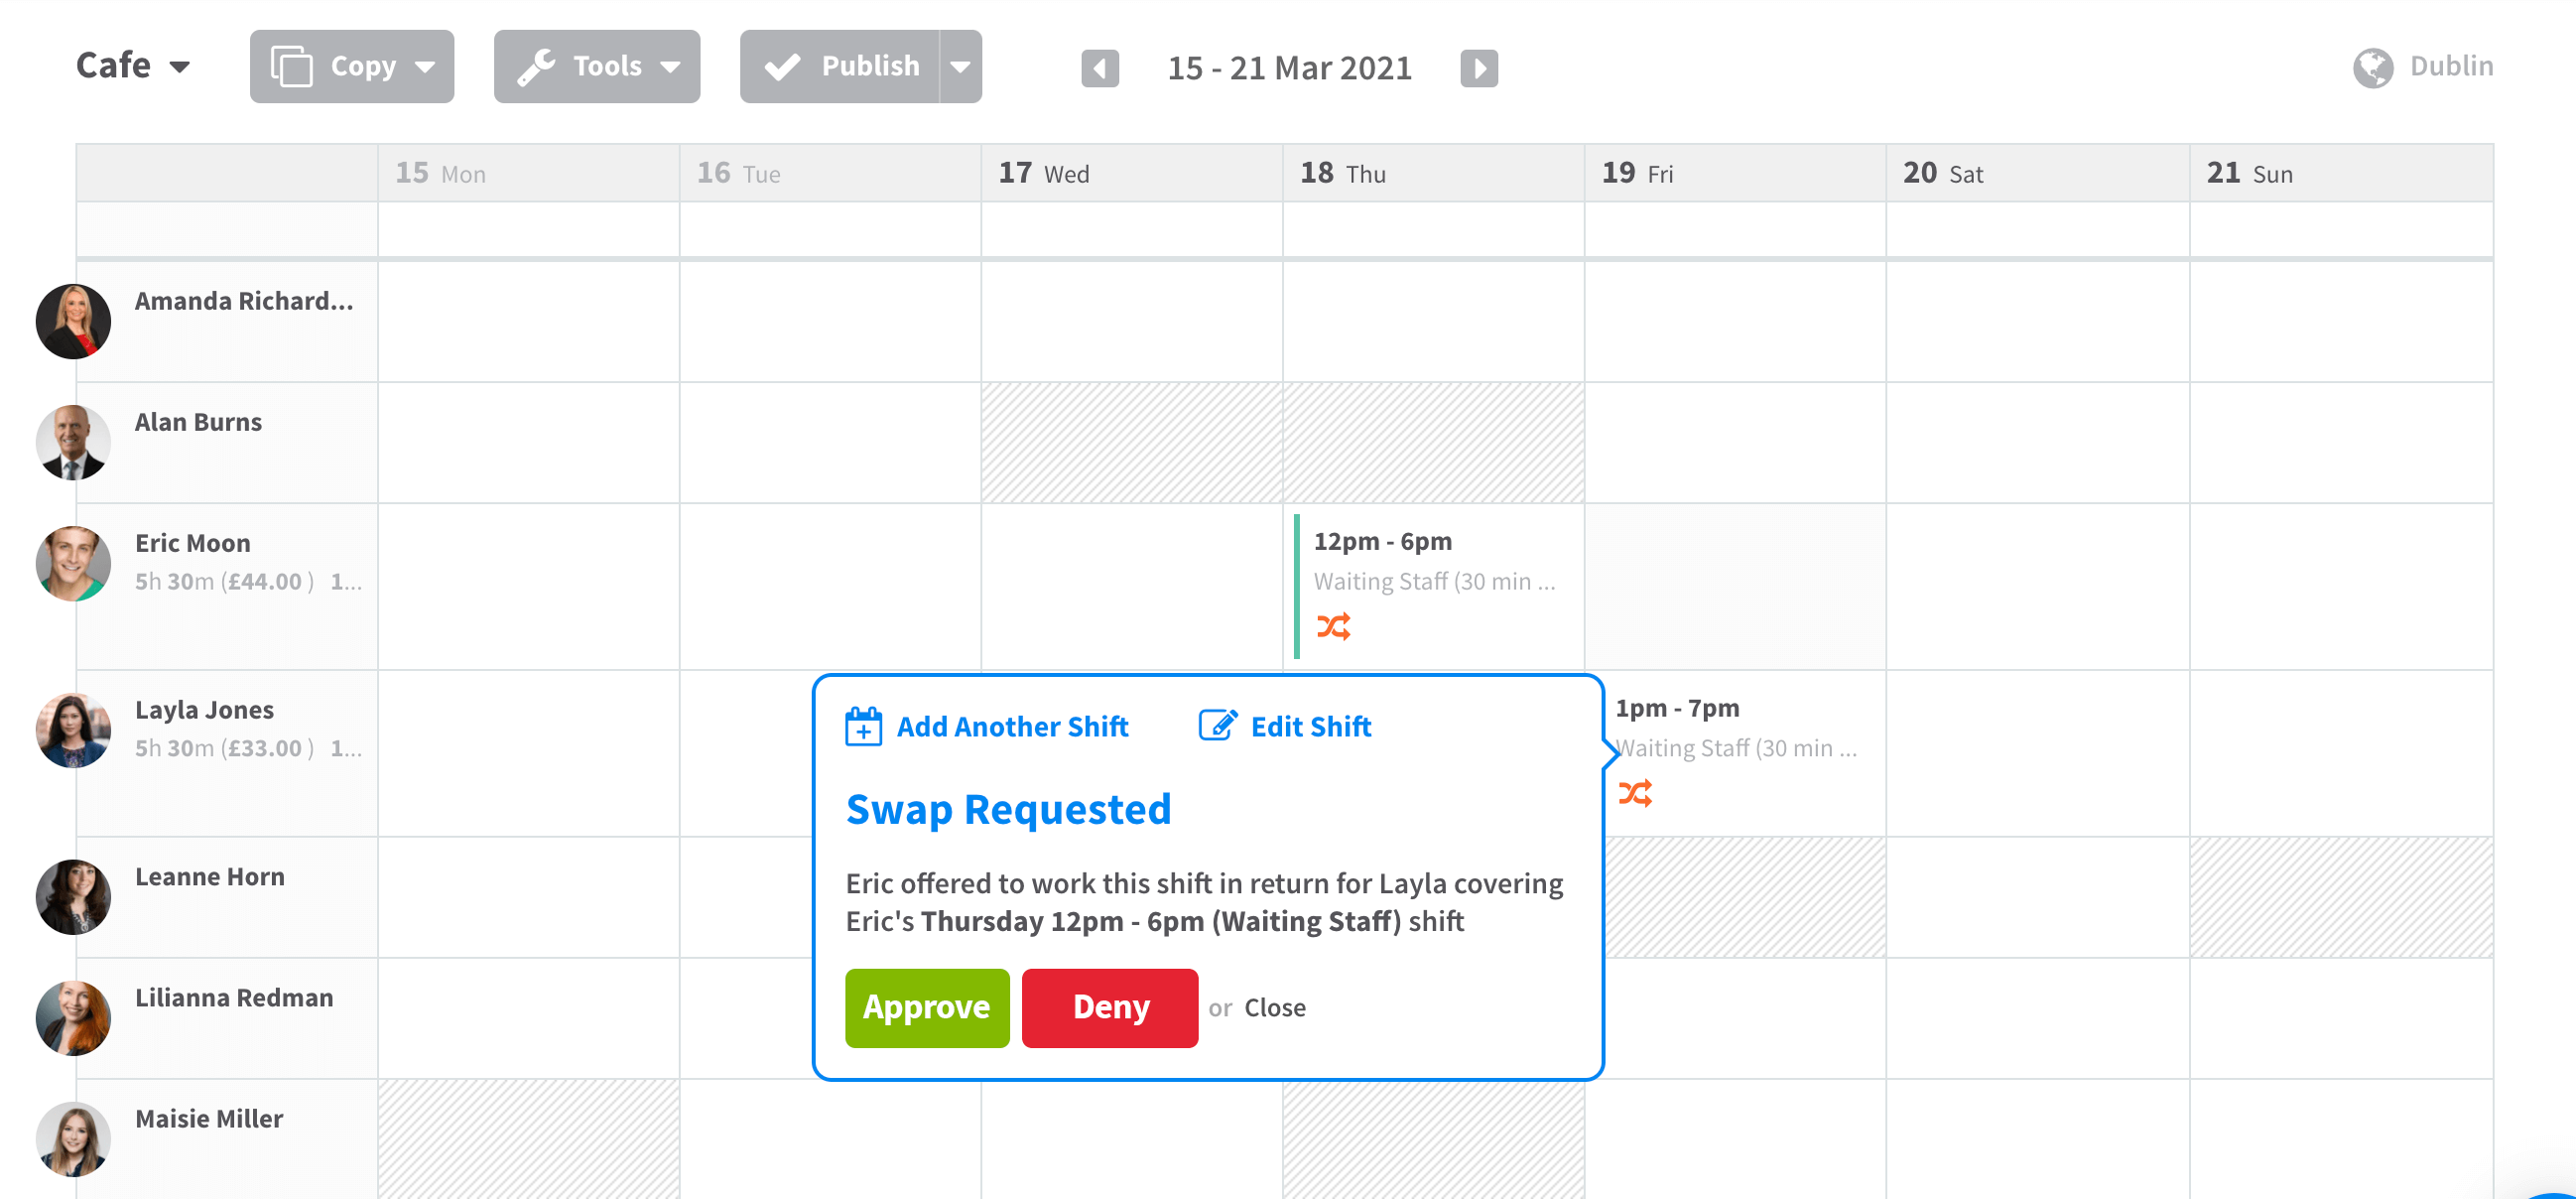Click the Copy pages icon in toolbar

(293, 65)
